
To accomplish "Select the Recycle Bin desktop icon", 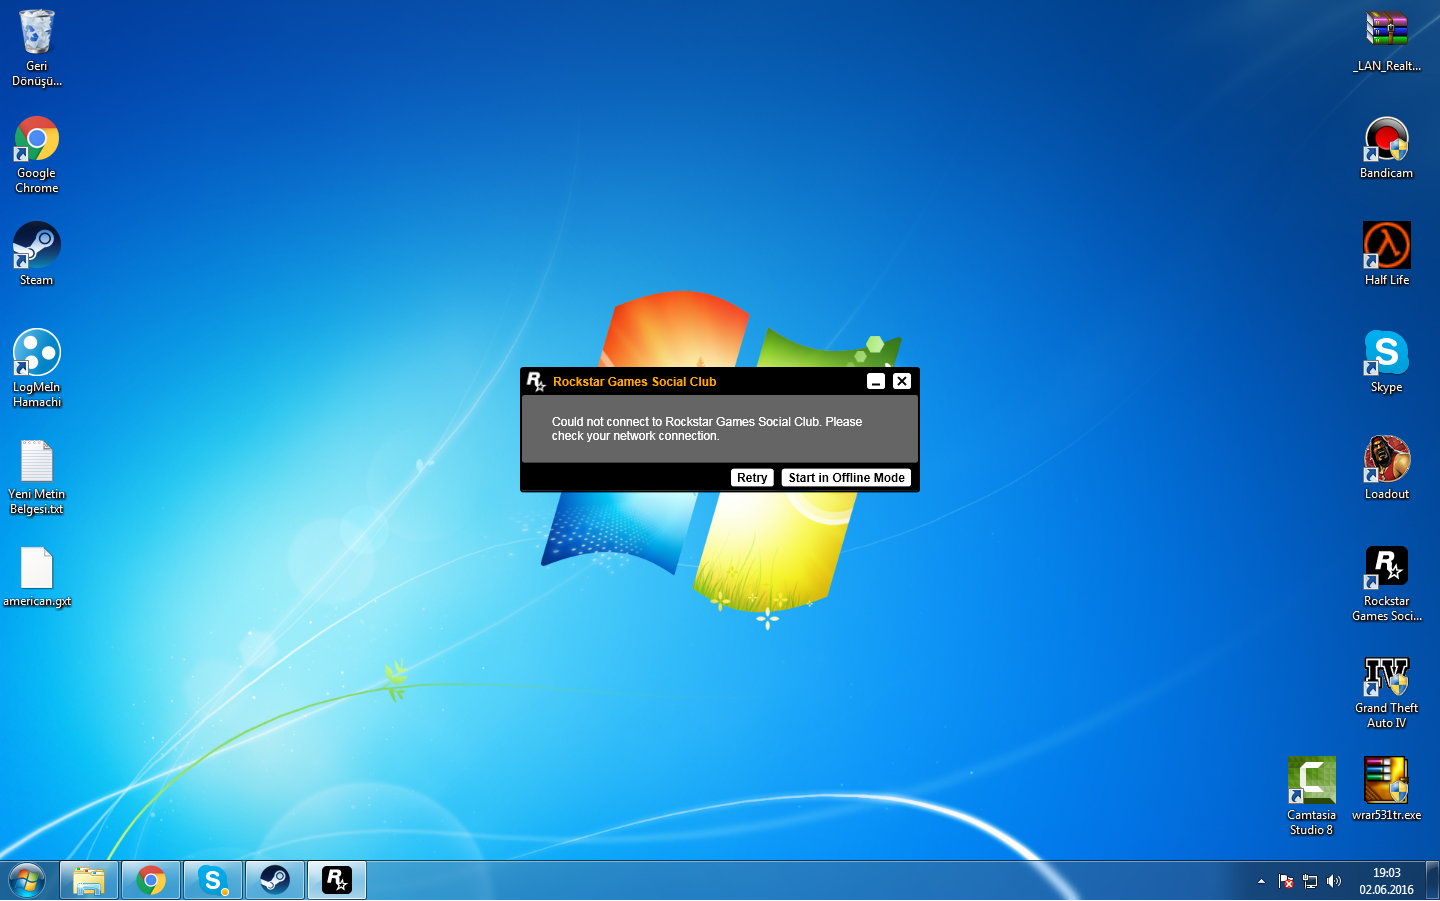I will (37, 48).
